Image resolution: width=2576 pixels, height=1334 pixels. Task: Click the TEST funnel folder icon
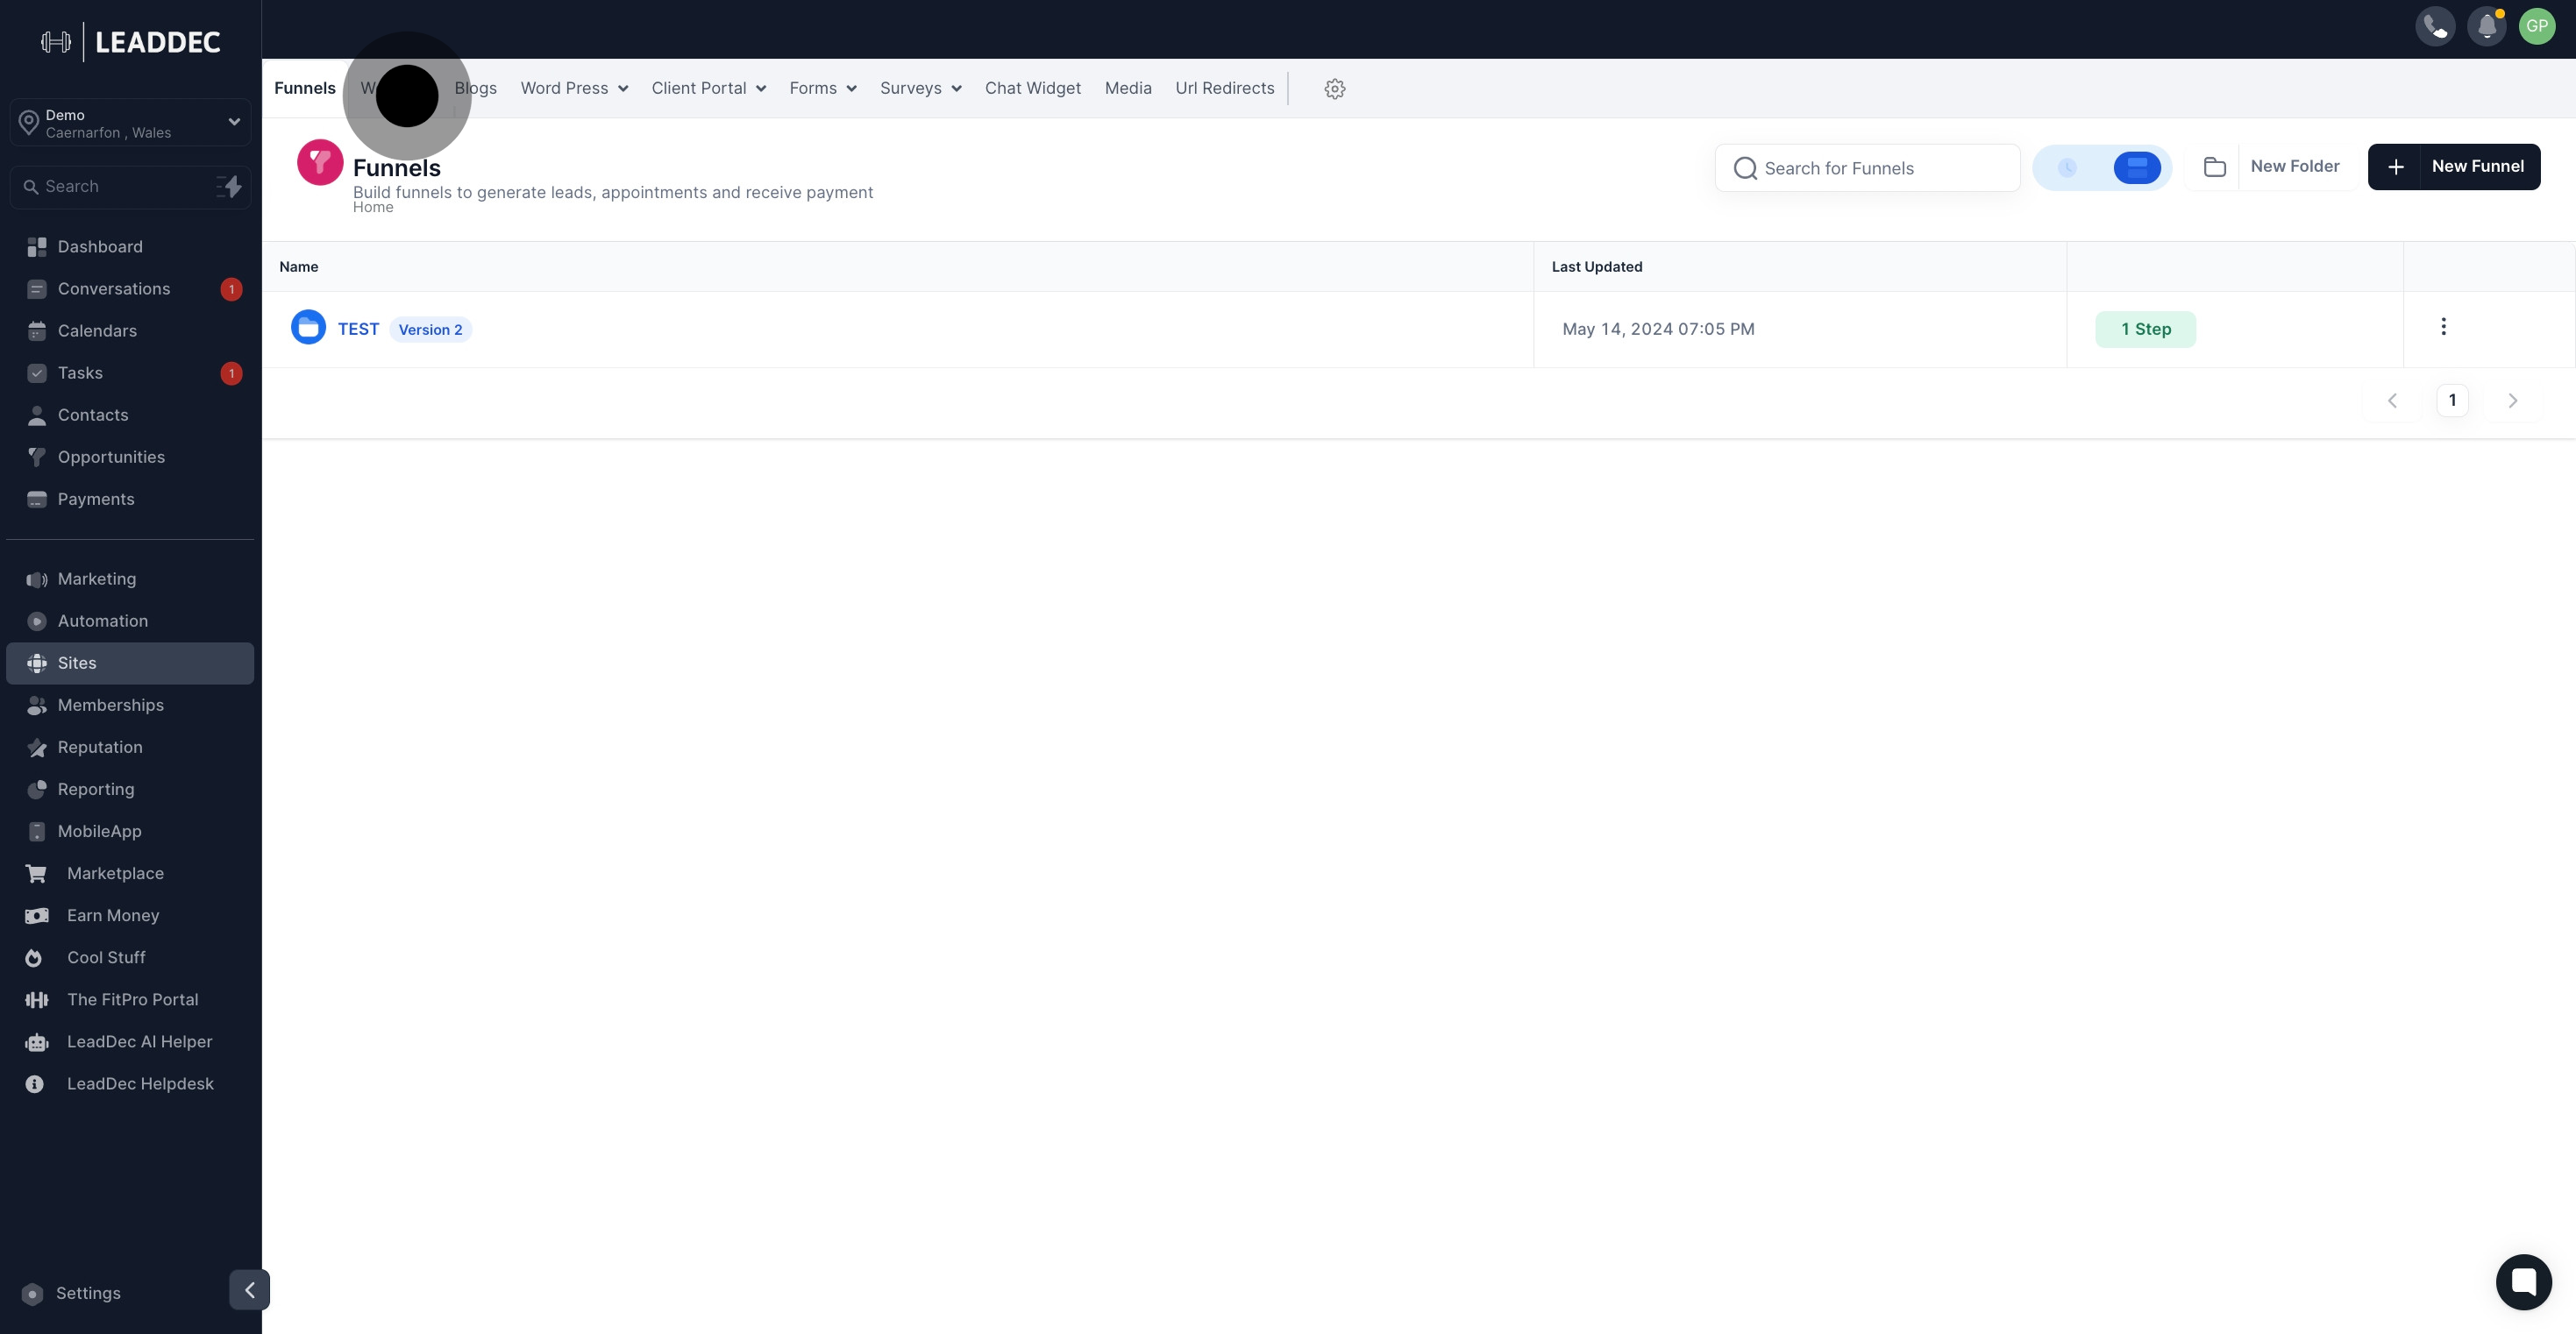308,327
